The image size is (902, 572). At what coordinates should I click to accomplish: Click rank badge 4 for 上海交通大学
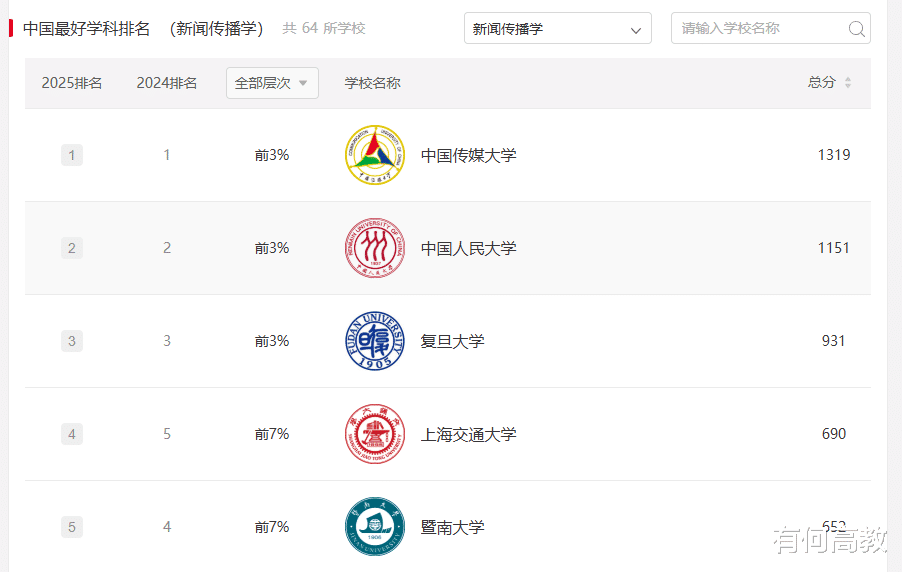[72, 434]
